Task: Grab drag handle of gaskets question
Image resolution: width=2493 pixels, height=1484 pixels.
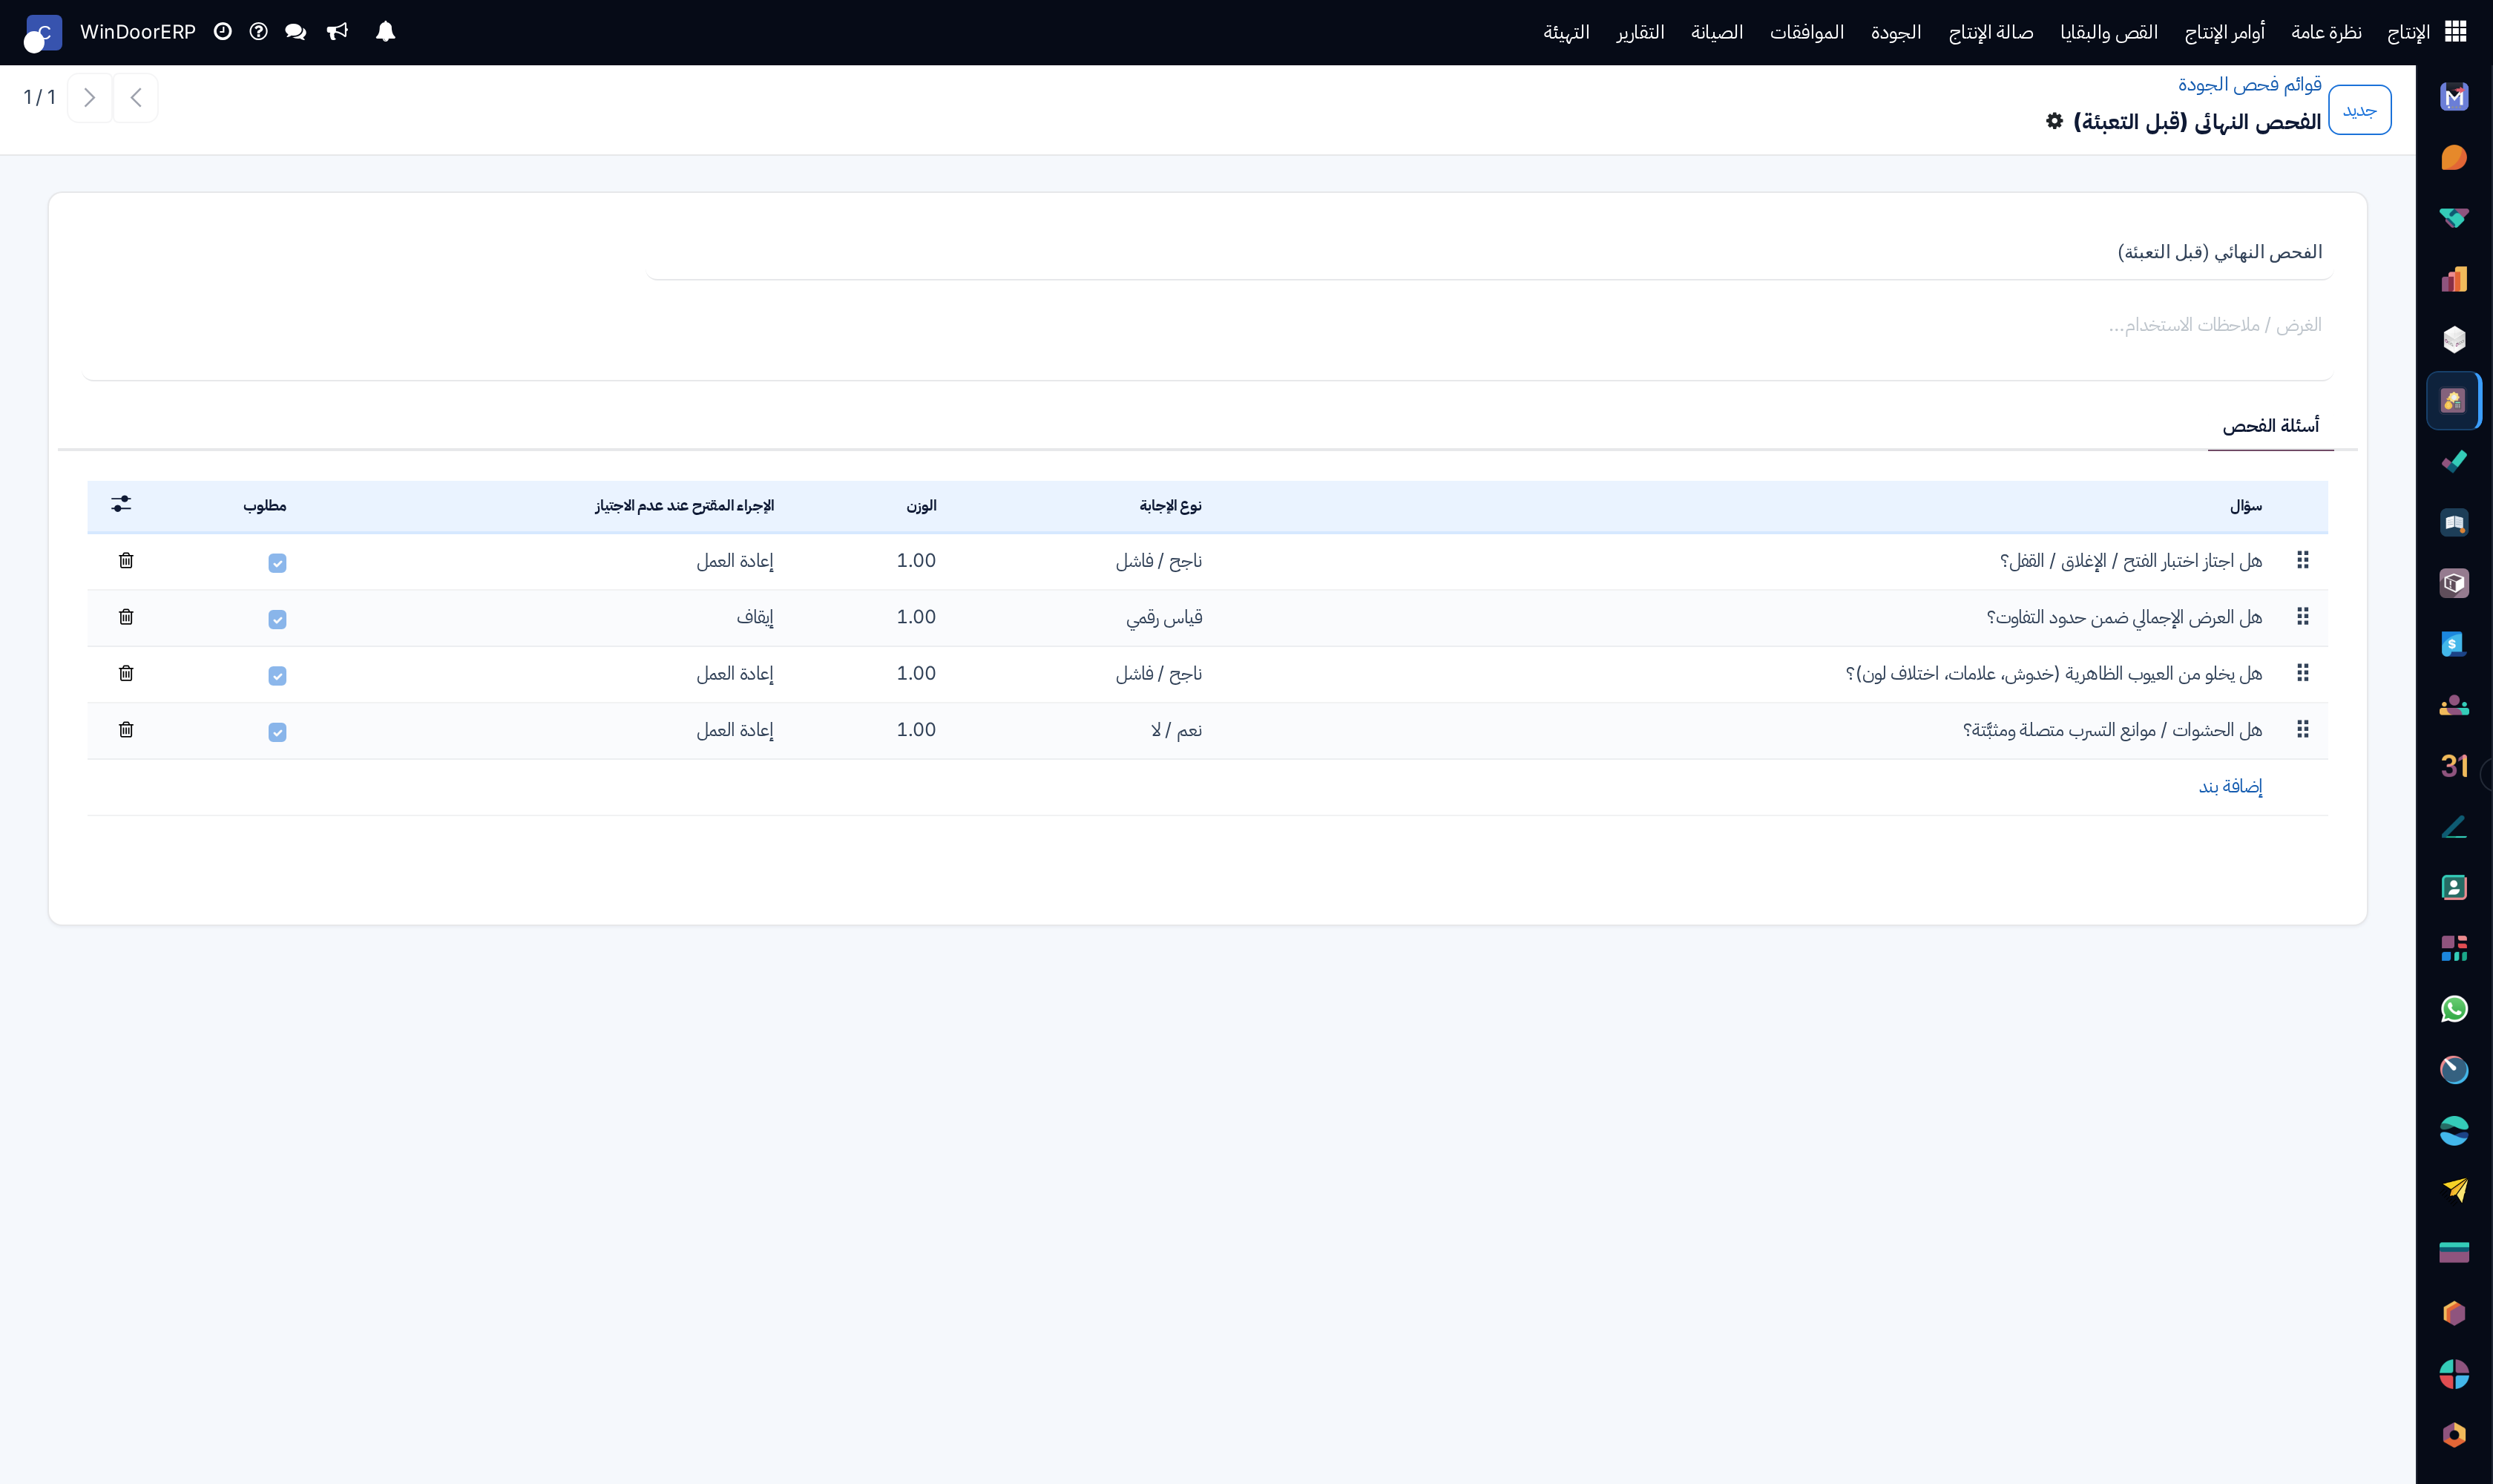Action: click(2302, 730)
